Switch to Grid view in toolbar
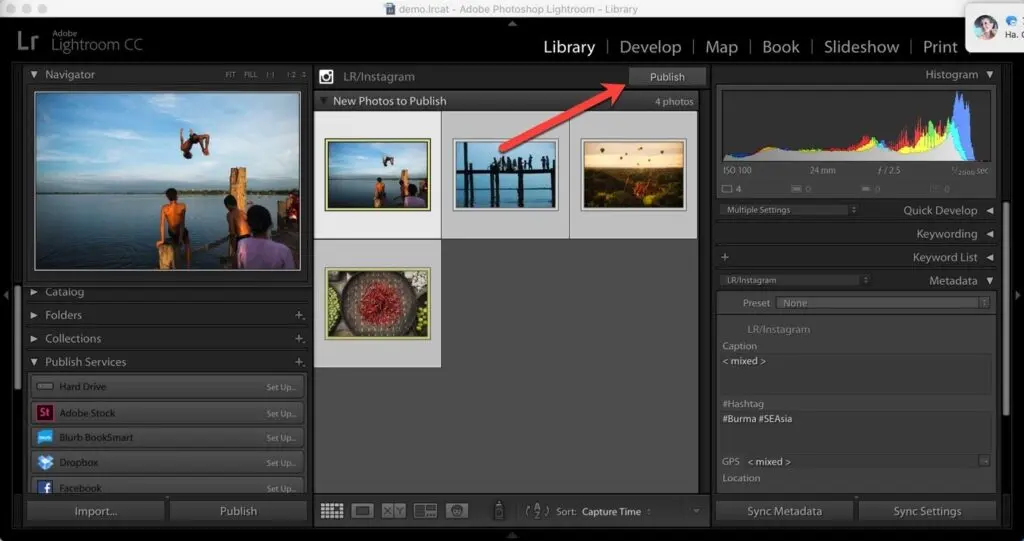 332,511
